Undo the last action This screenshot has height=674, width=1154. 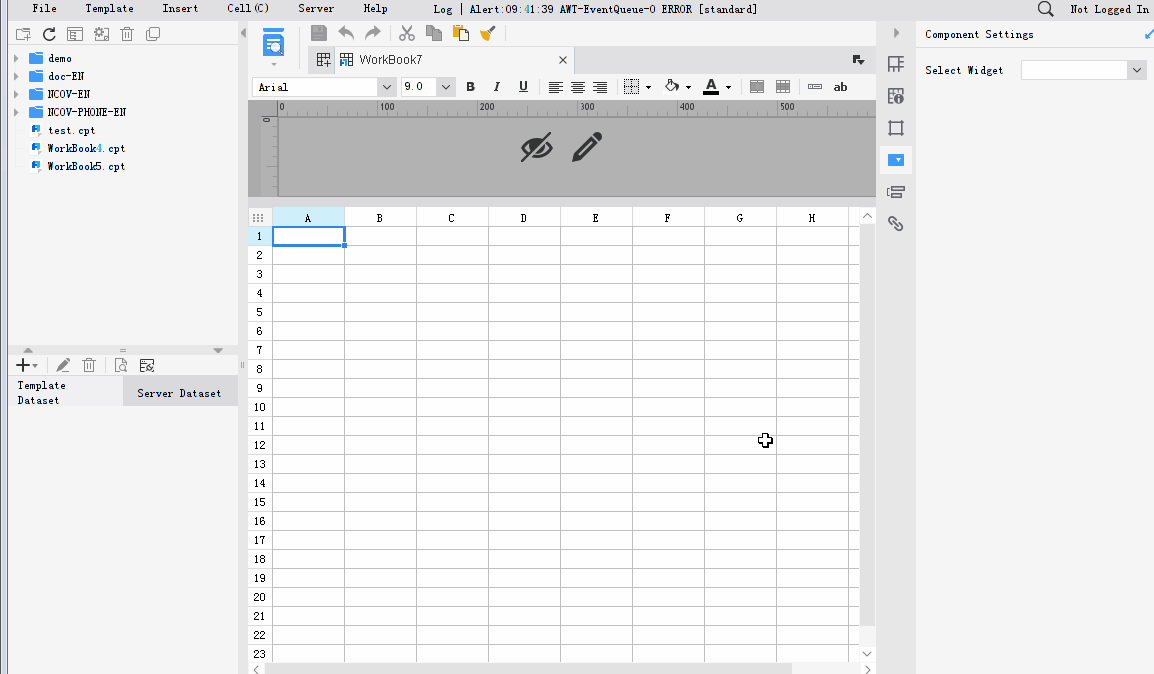346,33
